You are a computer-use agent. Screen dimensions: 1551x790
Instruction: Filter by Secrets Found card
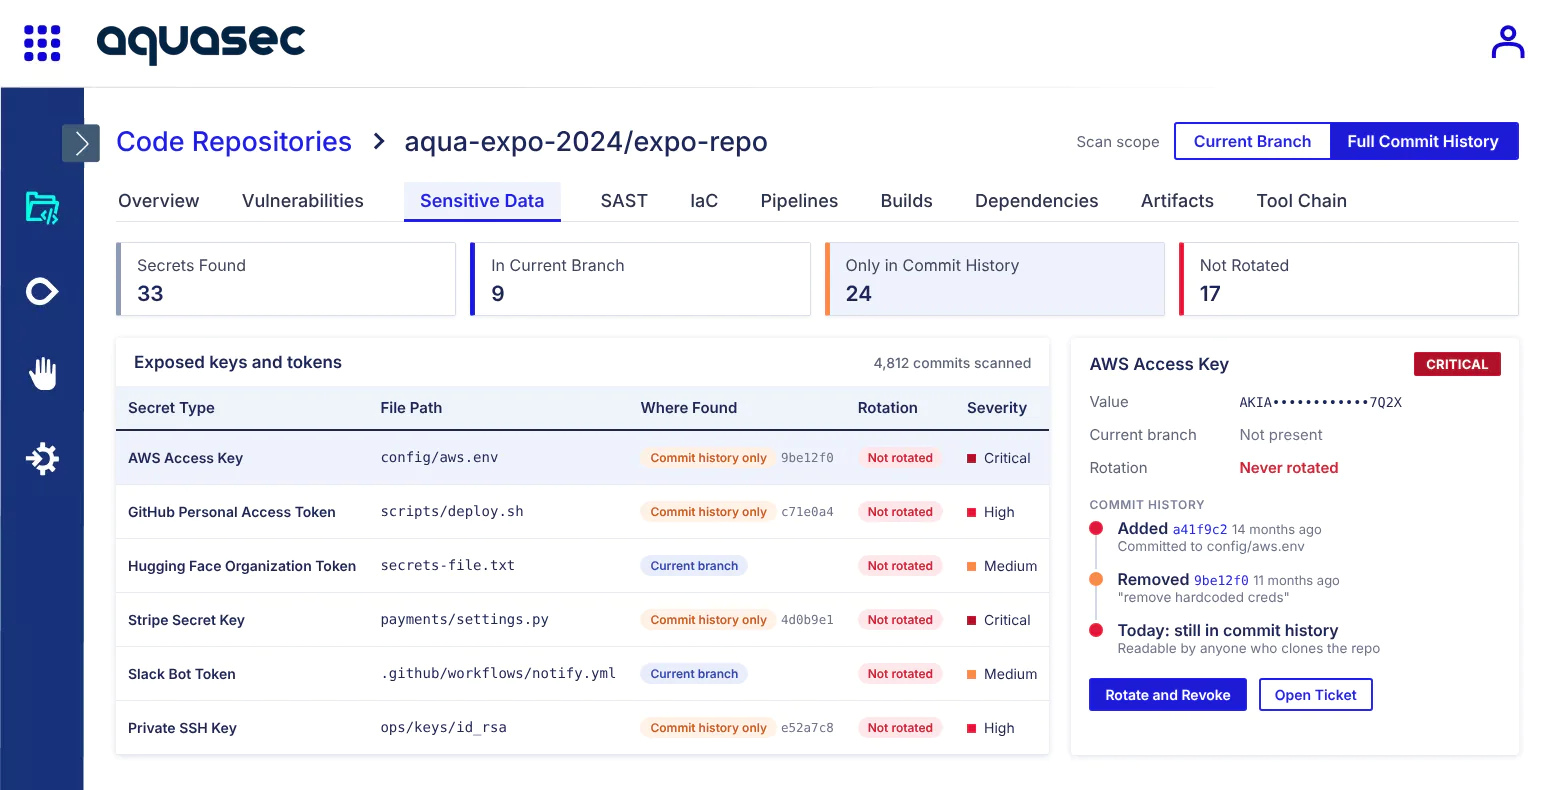point(286,279)
